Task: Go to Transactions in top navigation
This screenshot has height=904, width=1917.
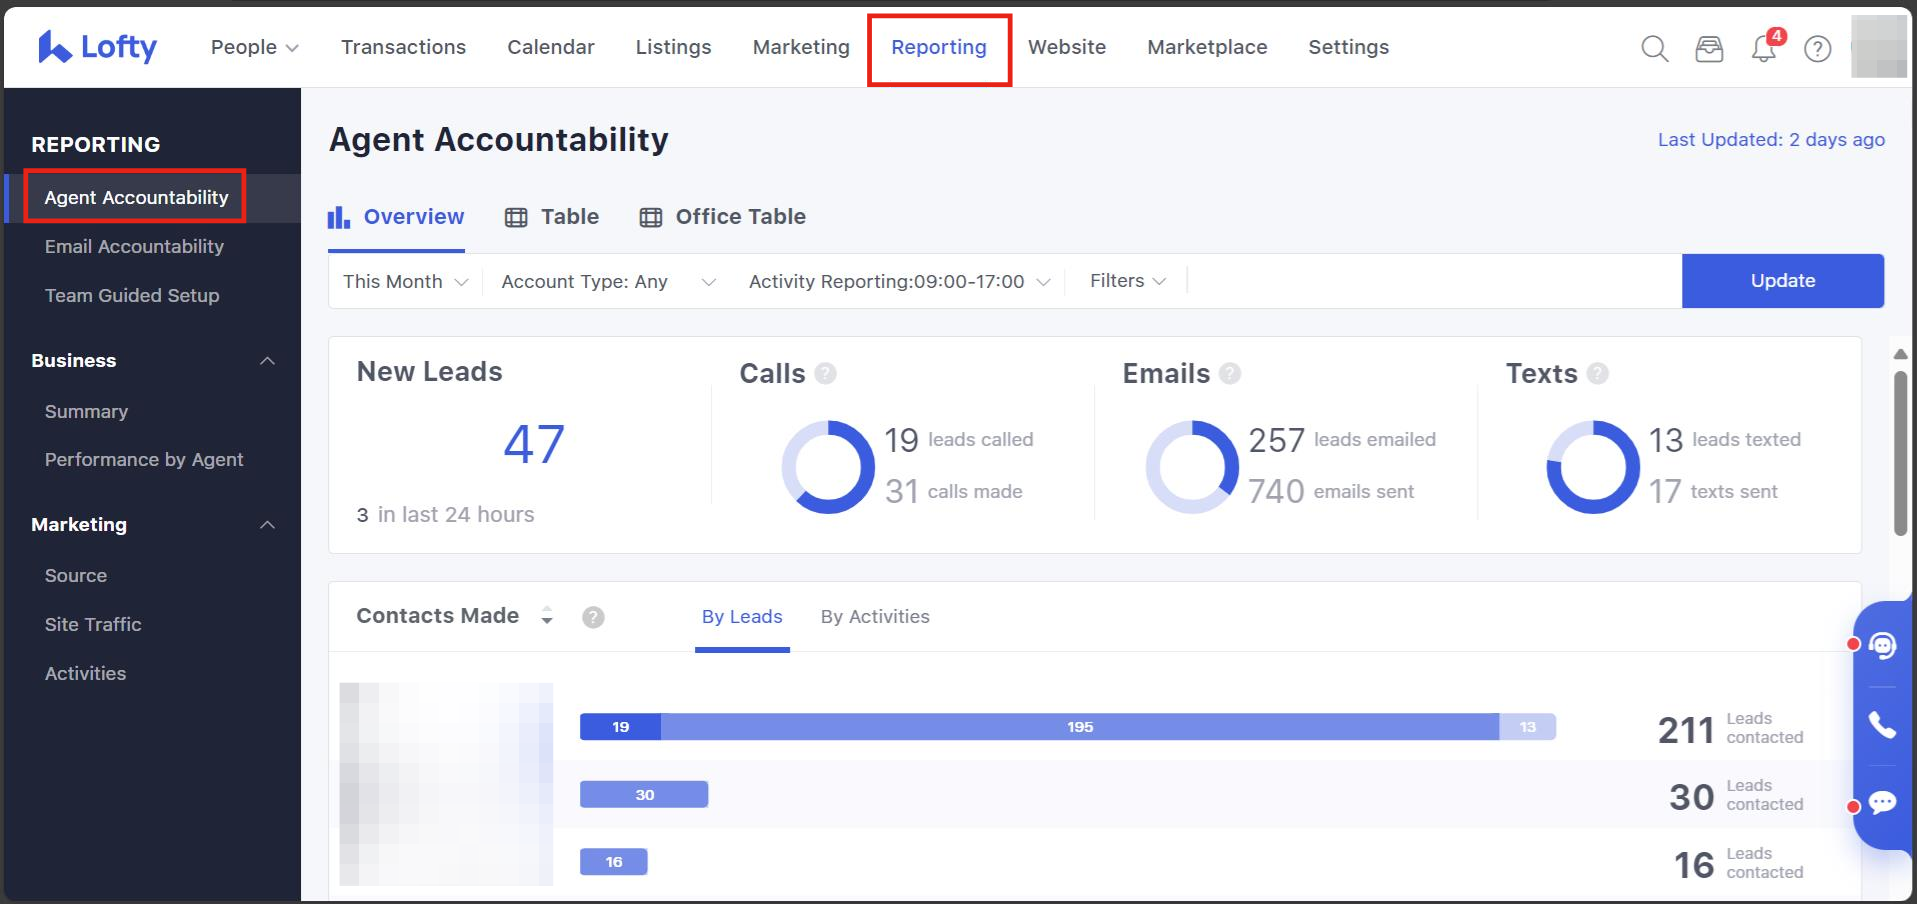Action: pos(403,47)
